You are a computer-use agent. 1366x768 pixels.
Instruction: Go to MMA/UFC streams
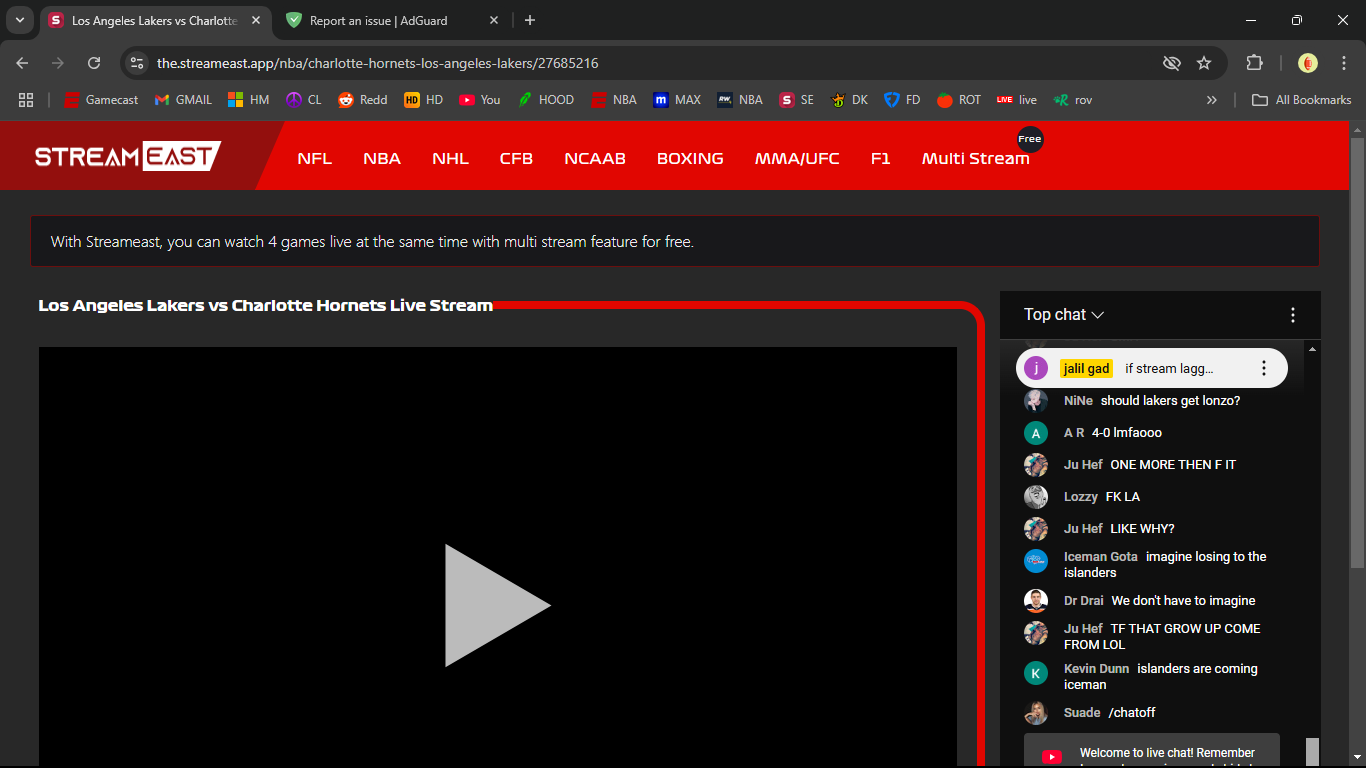(797, 158)
